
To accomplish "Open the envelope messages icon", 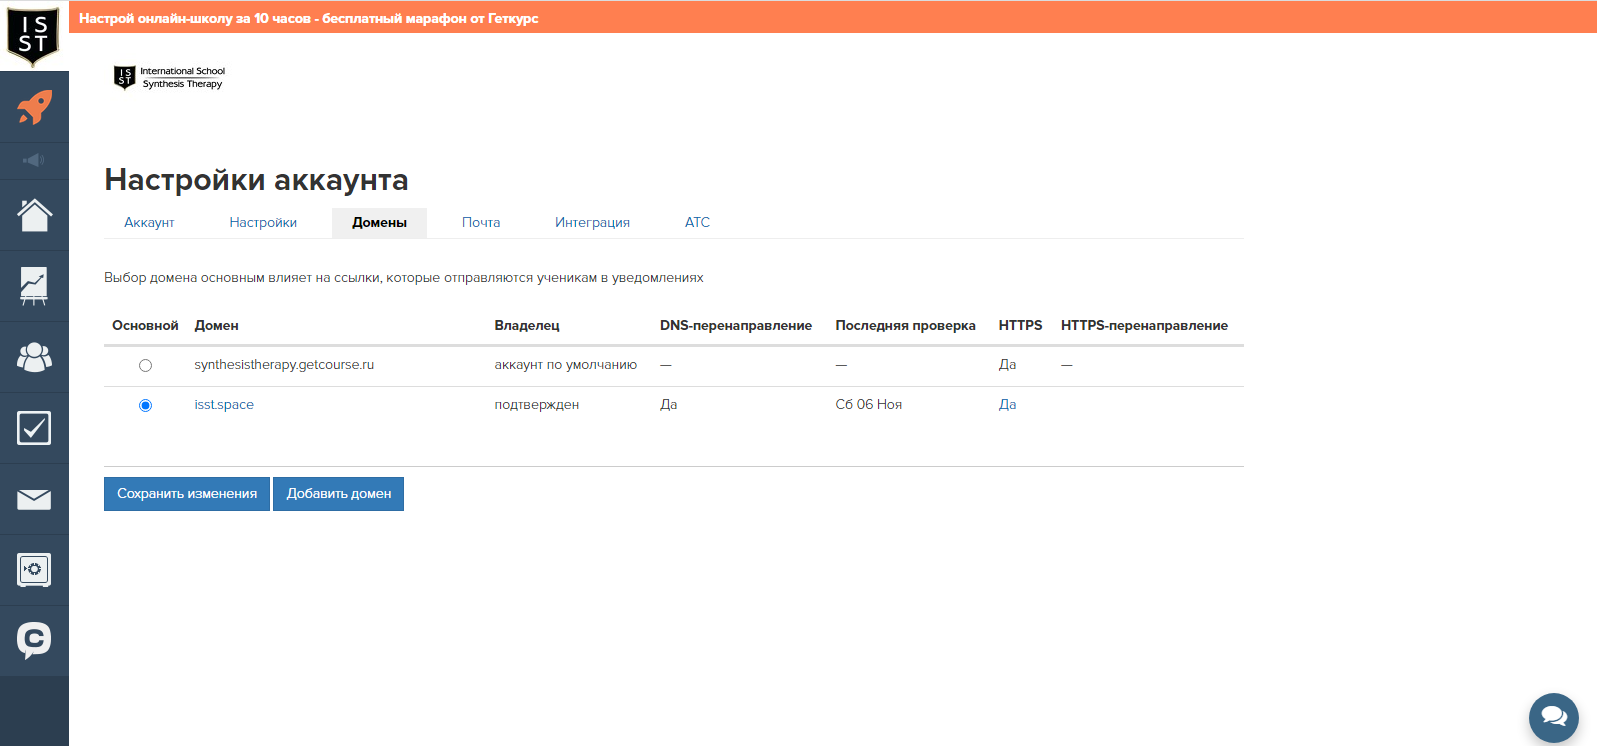I will click(x=34, y=499).
